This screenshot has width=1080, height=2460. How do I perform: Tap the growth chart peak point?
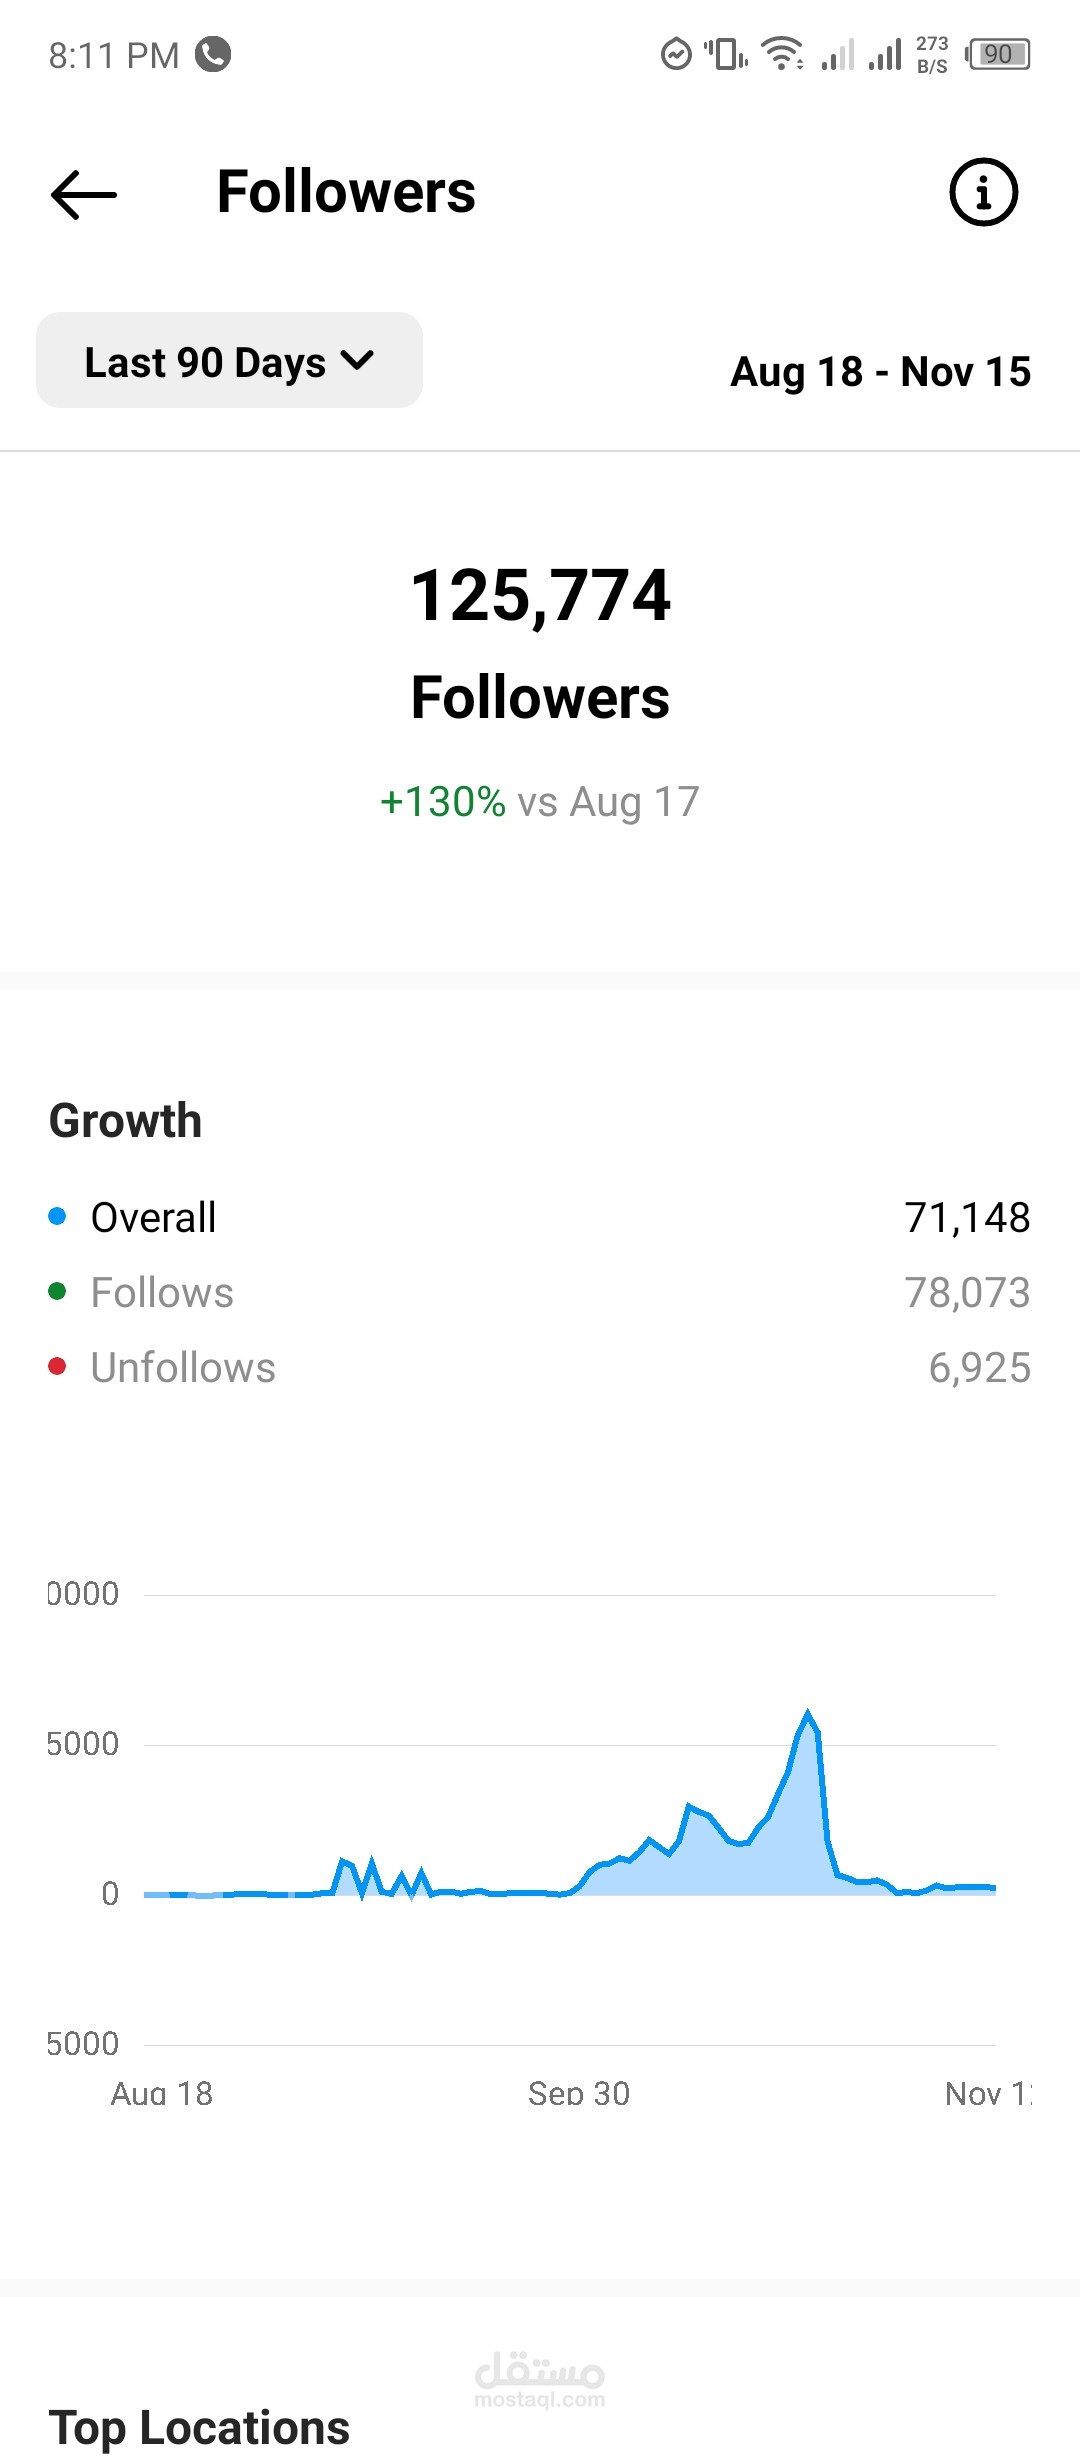tap(808, 1714)
